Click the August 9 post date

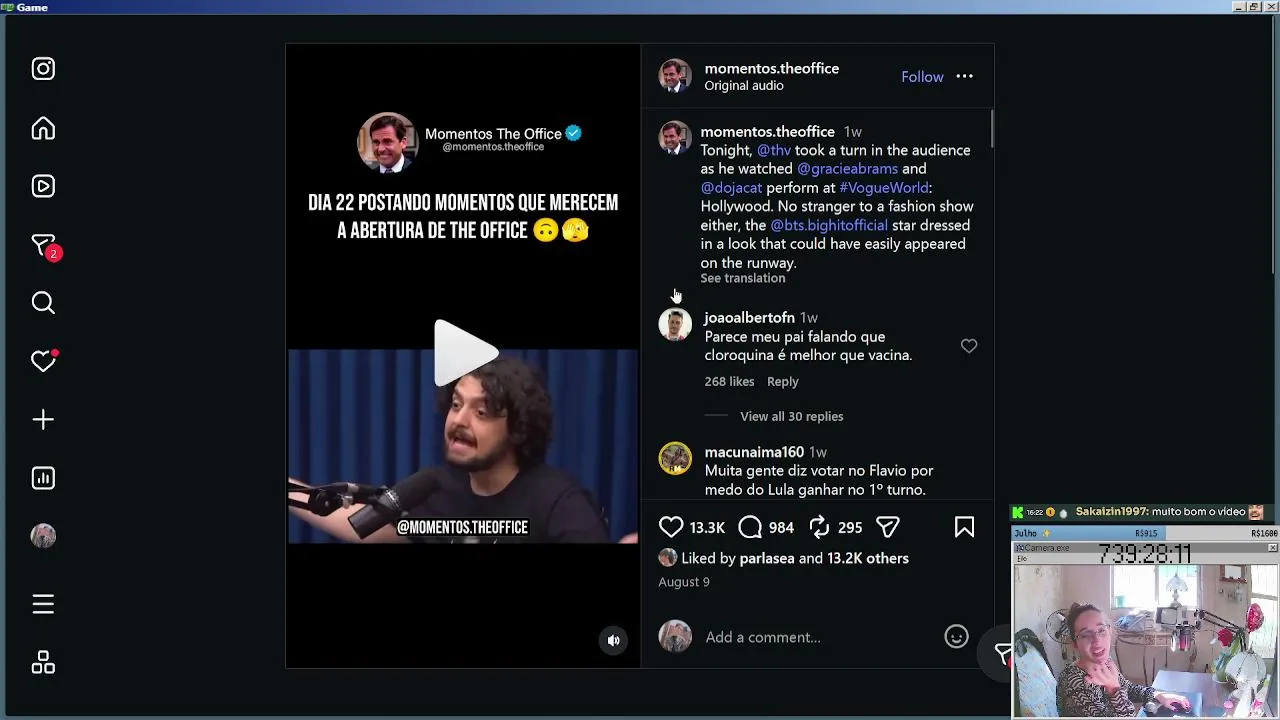point(684,582)
